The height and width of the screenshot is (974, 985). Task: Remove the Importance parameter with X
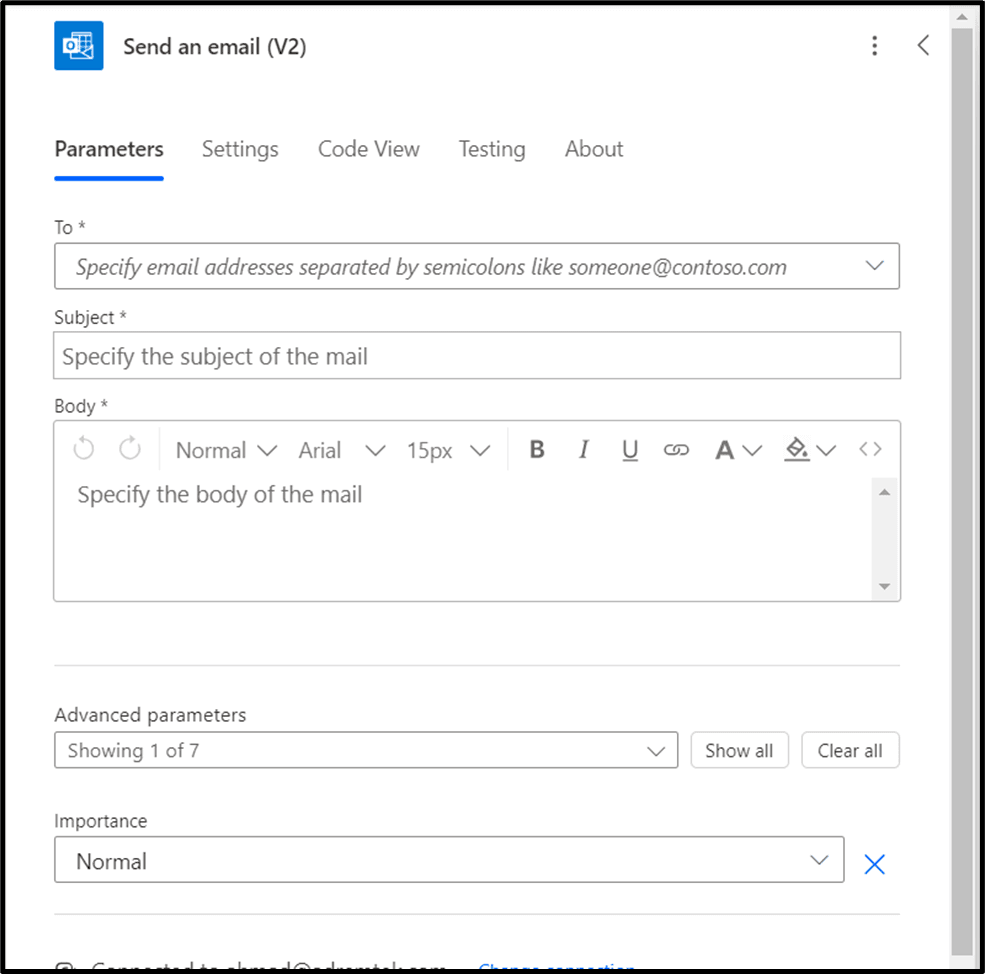pos(874,864)
